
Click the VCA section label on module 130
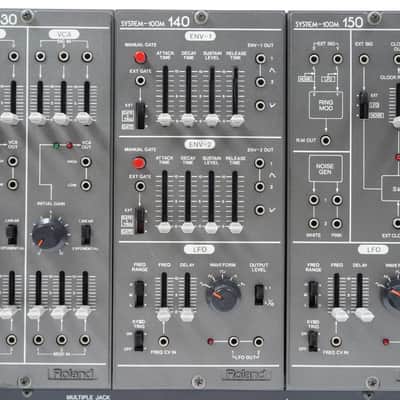coord(64,34)
